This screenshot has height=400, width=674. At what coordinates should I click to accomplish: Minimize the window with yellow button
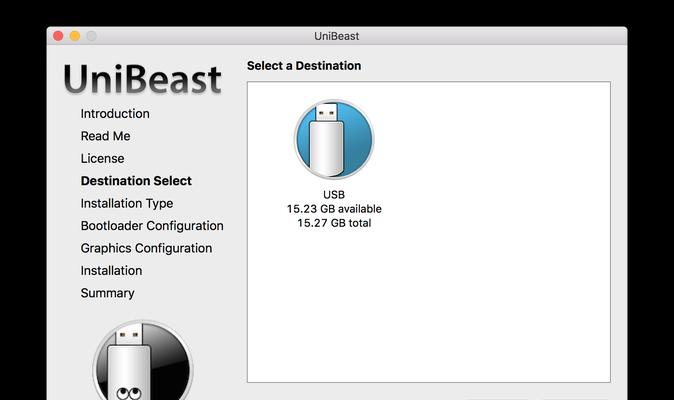[x=75, y=36]
